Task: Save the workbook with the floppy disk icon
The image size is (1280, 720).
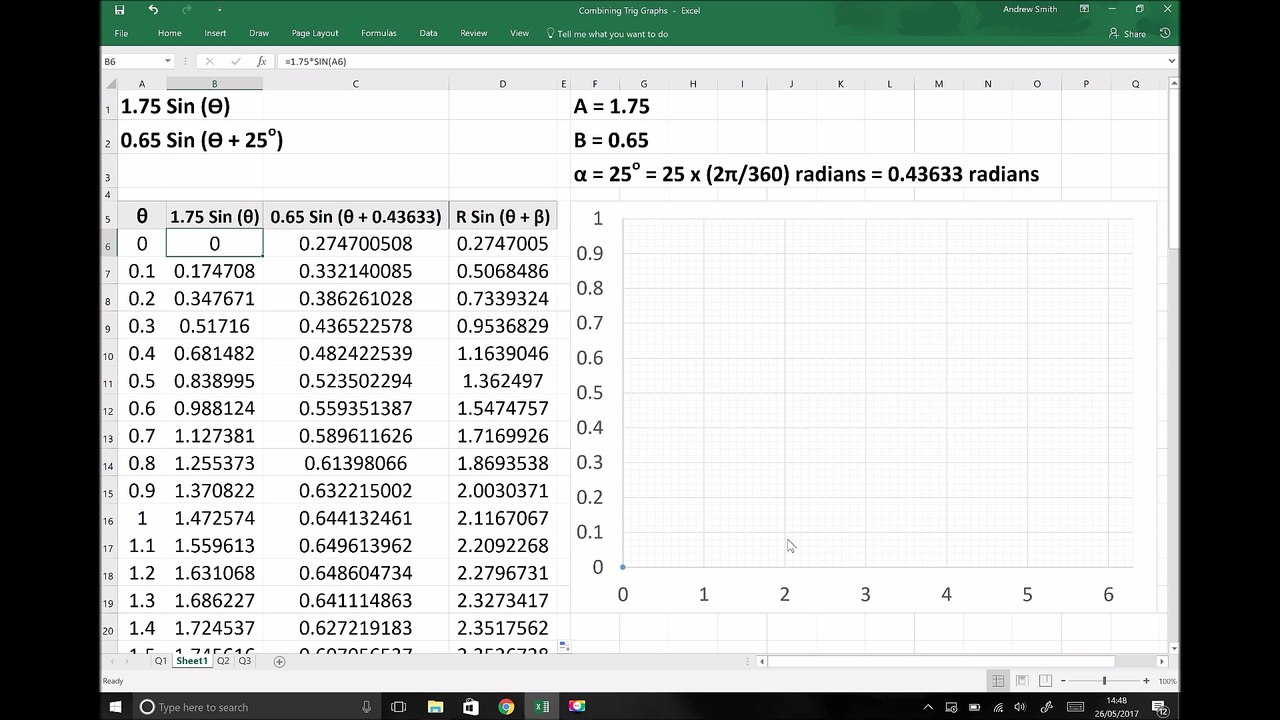Action: coord(120,10)
